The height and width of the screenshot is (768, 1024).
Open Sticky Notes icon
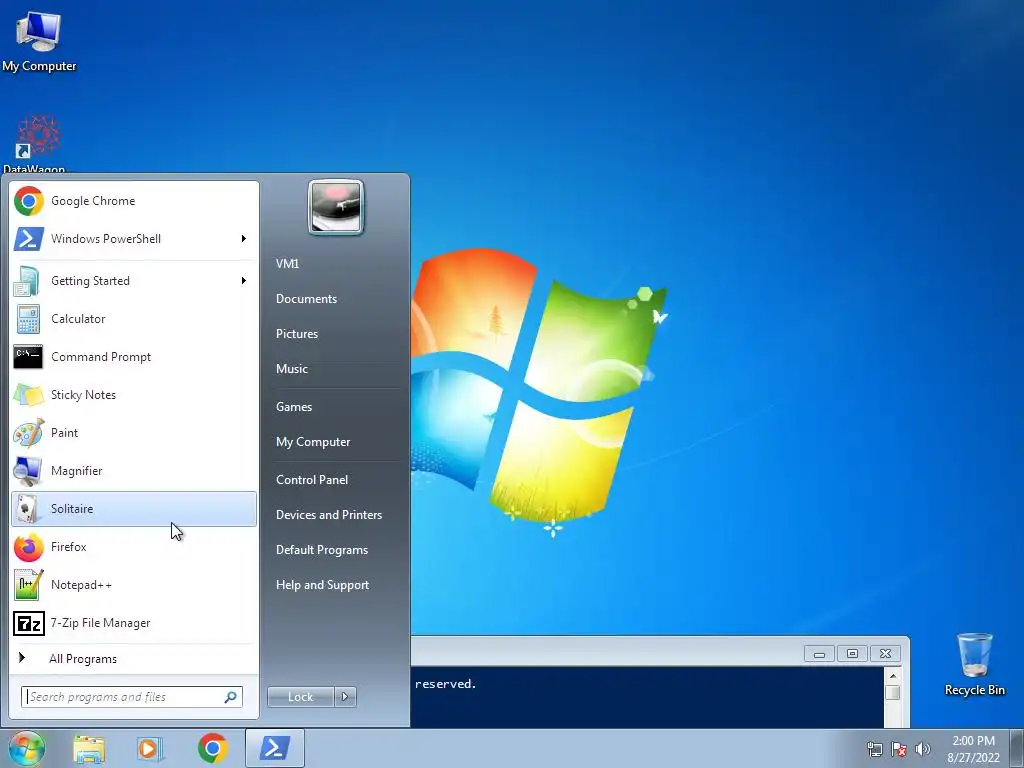(x=28, y=395)
